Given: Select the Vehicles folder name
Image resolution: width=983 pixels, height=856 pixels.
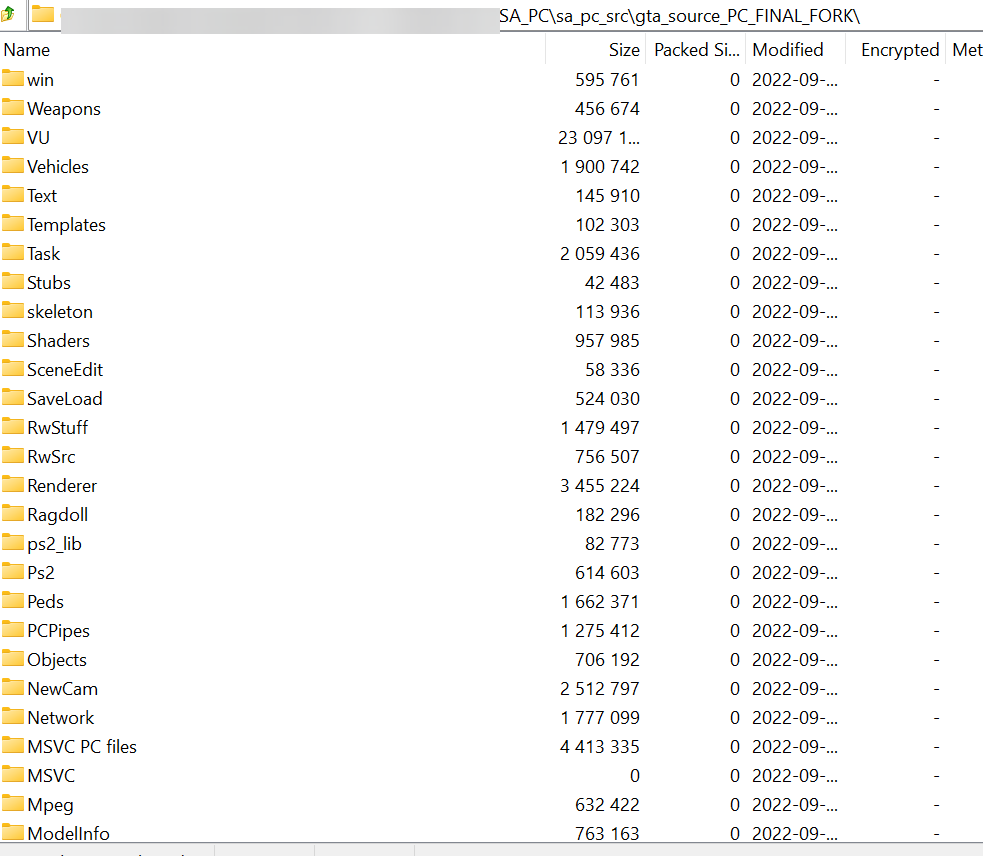Looking at the screenshot, I should pyautogui.click(x=58, y=167).
